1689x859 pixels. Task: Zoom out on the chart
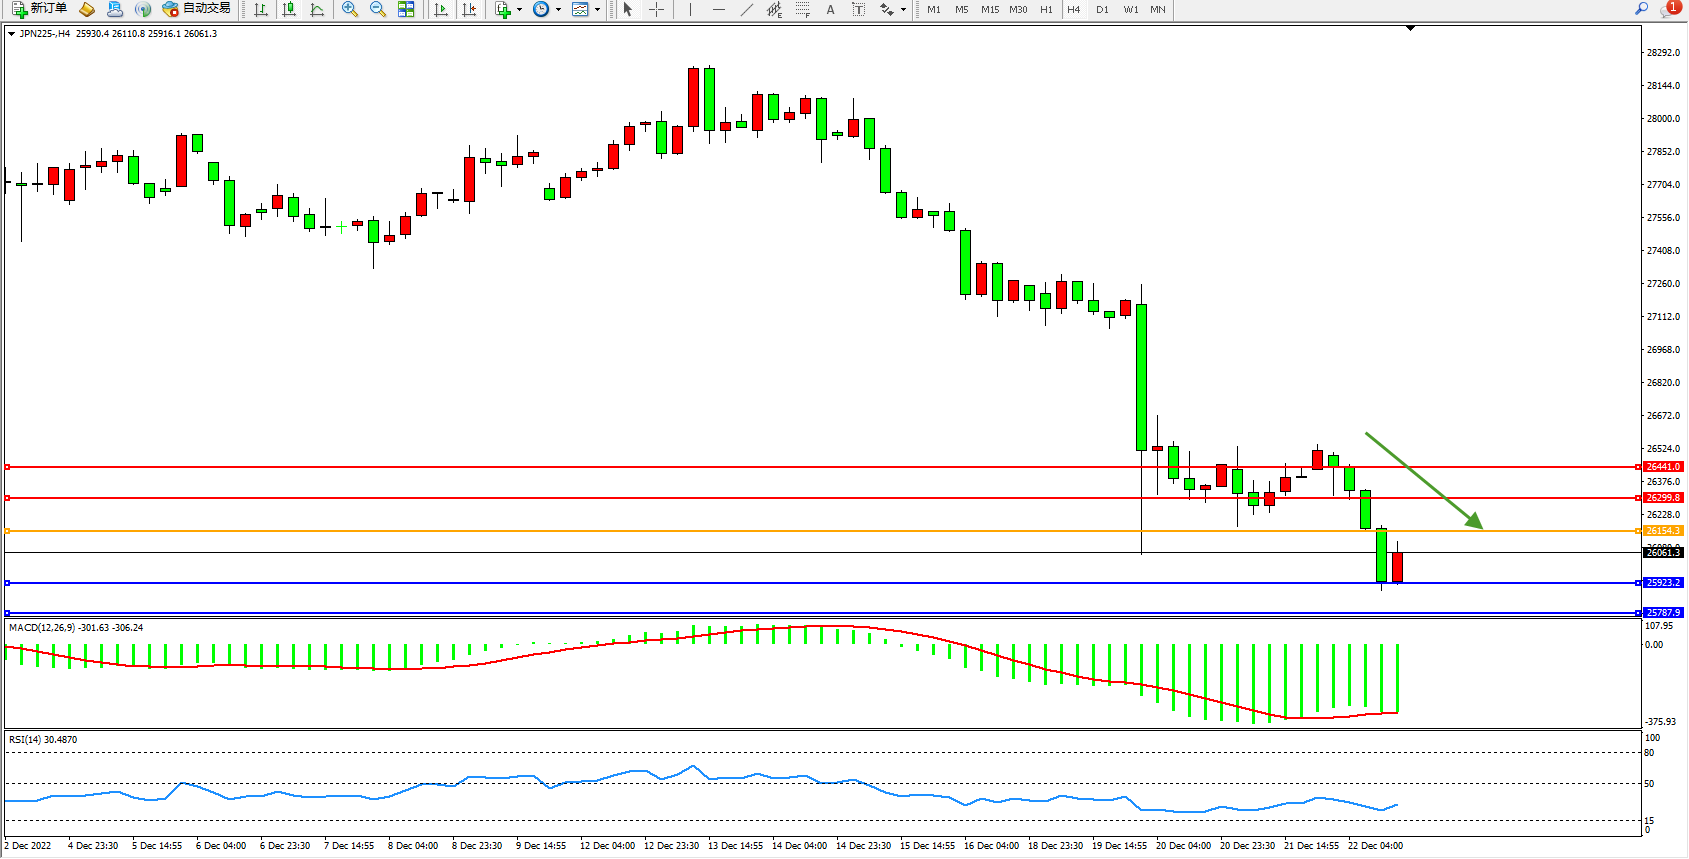(x=377, y=9)
